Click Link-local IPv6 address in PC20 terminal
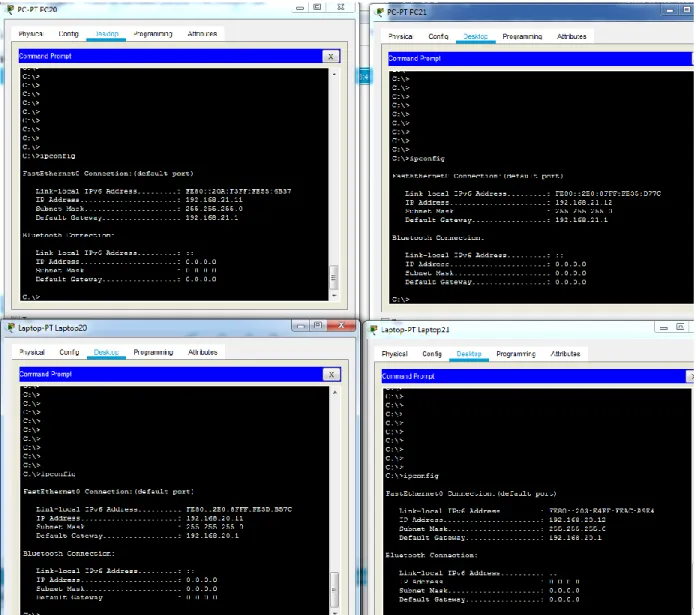 [238, 191]
